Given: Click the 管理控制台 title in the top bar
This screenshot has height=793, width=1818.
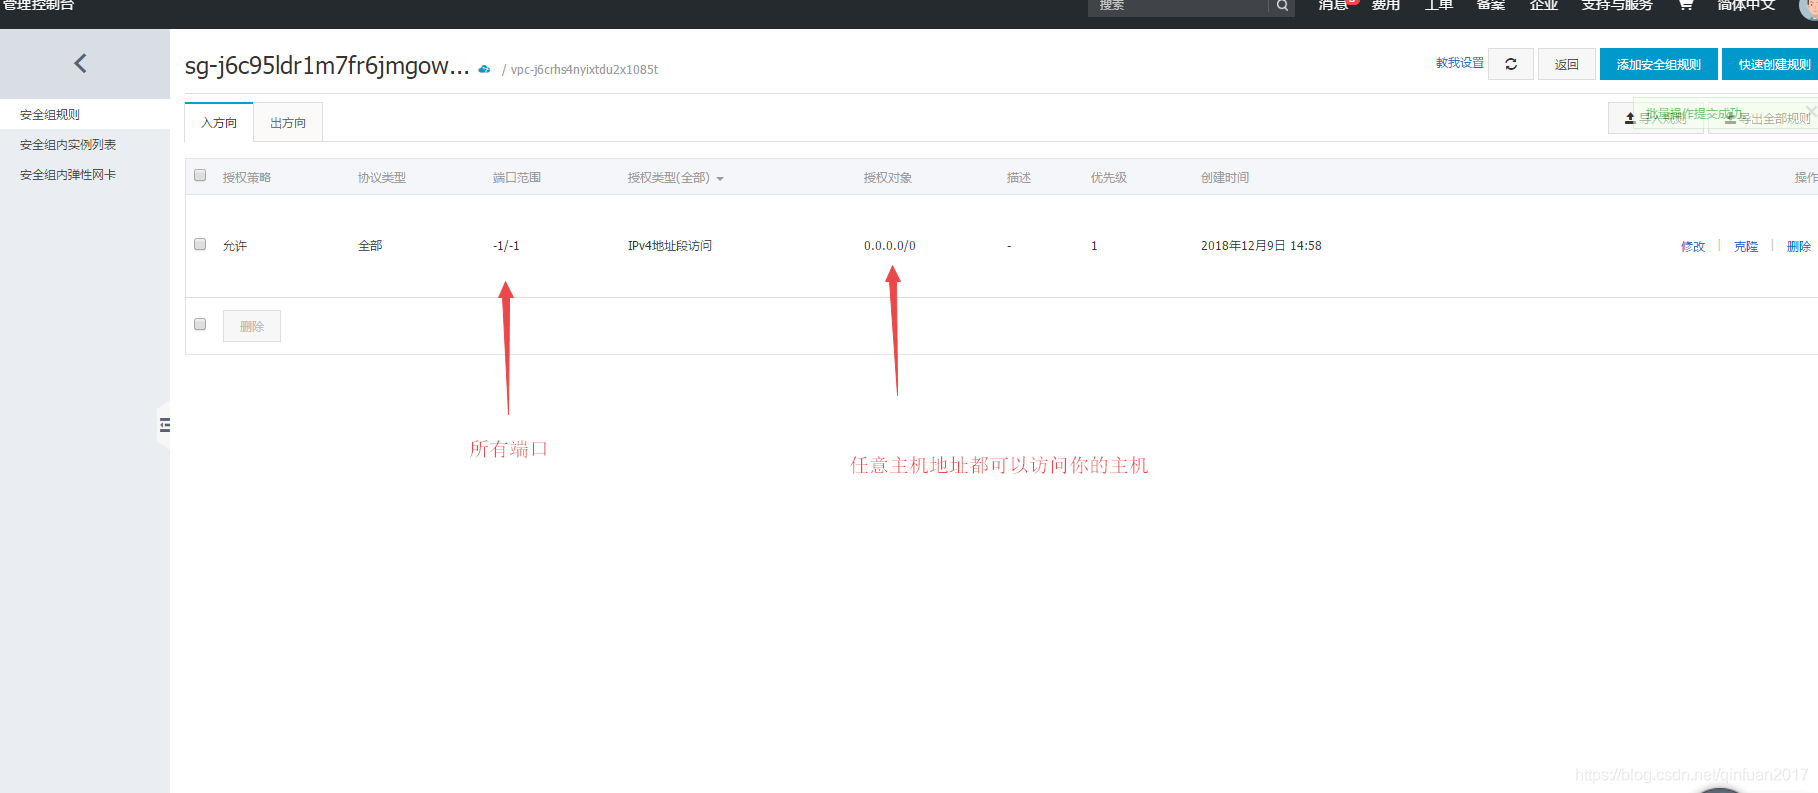Looking at the screenshot, I should point(38,6).
